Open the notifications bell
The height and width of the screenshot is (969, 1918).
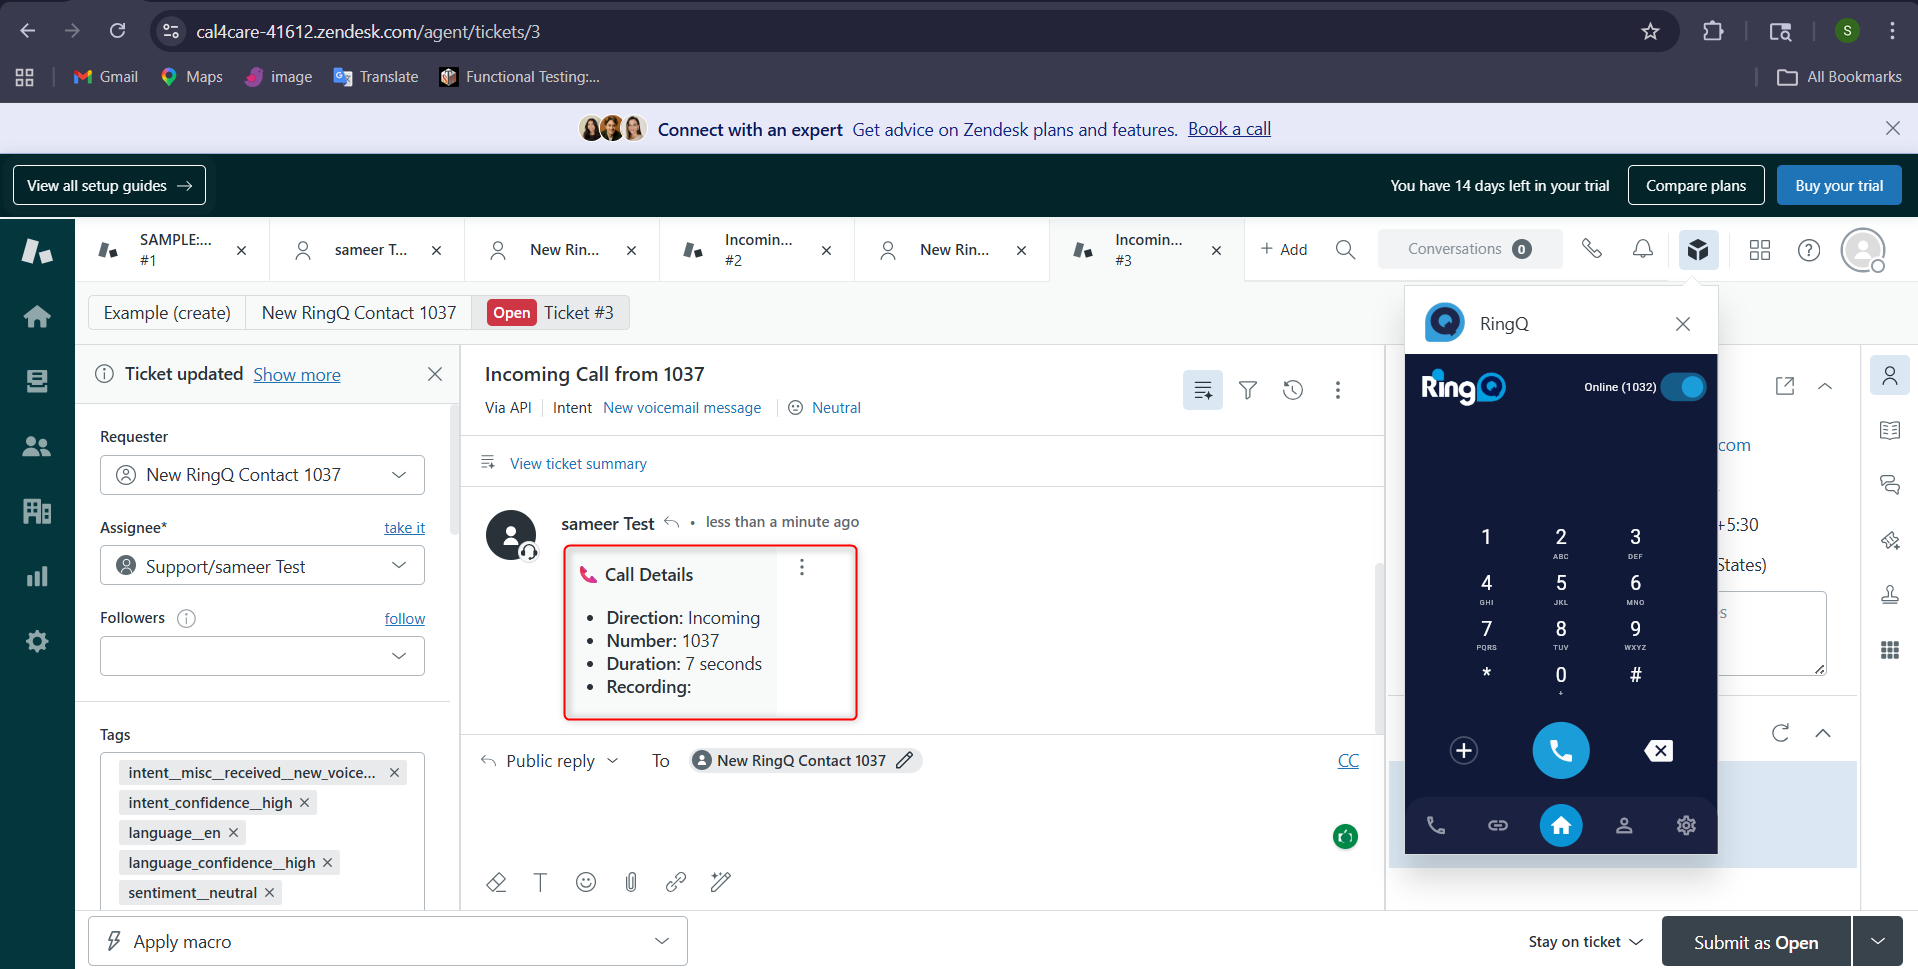[x=1643, y=249]
